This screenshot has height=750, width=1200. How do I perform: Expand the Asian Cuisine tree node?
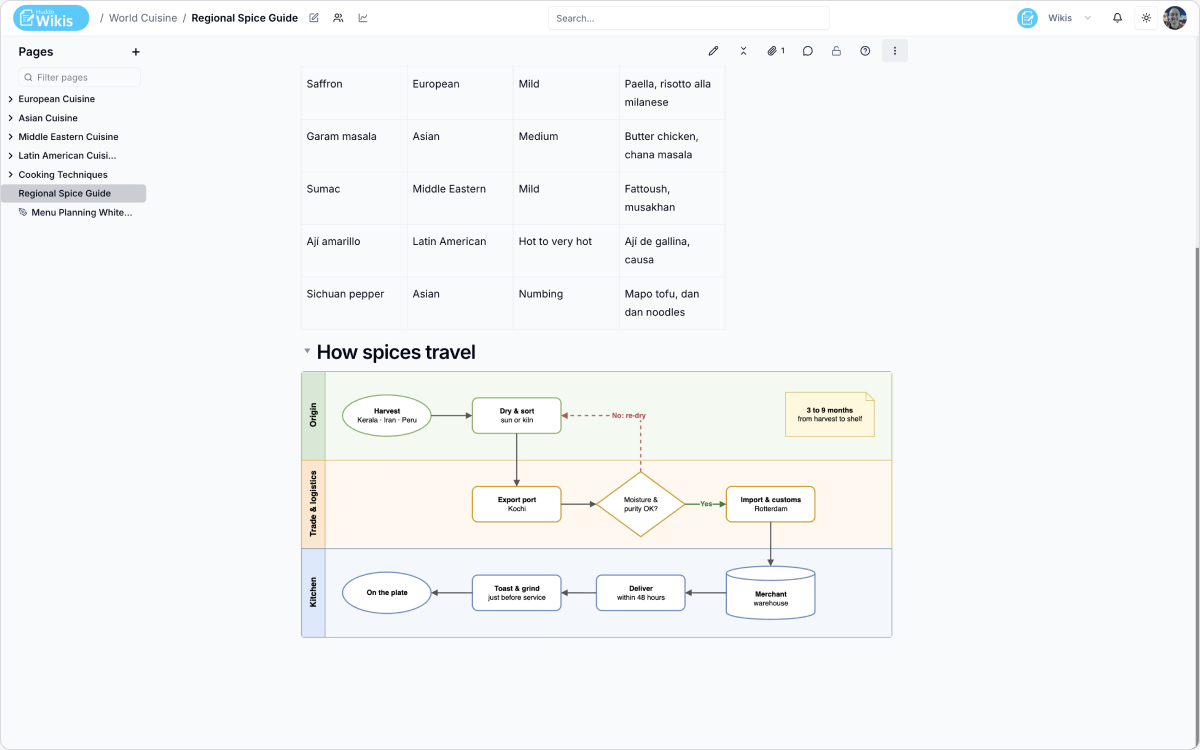pyautogui.click(x=10, y=118)
